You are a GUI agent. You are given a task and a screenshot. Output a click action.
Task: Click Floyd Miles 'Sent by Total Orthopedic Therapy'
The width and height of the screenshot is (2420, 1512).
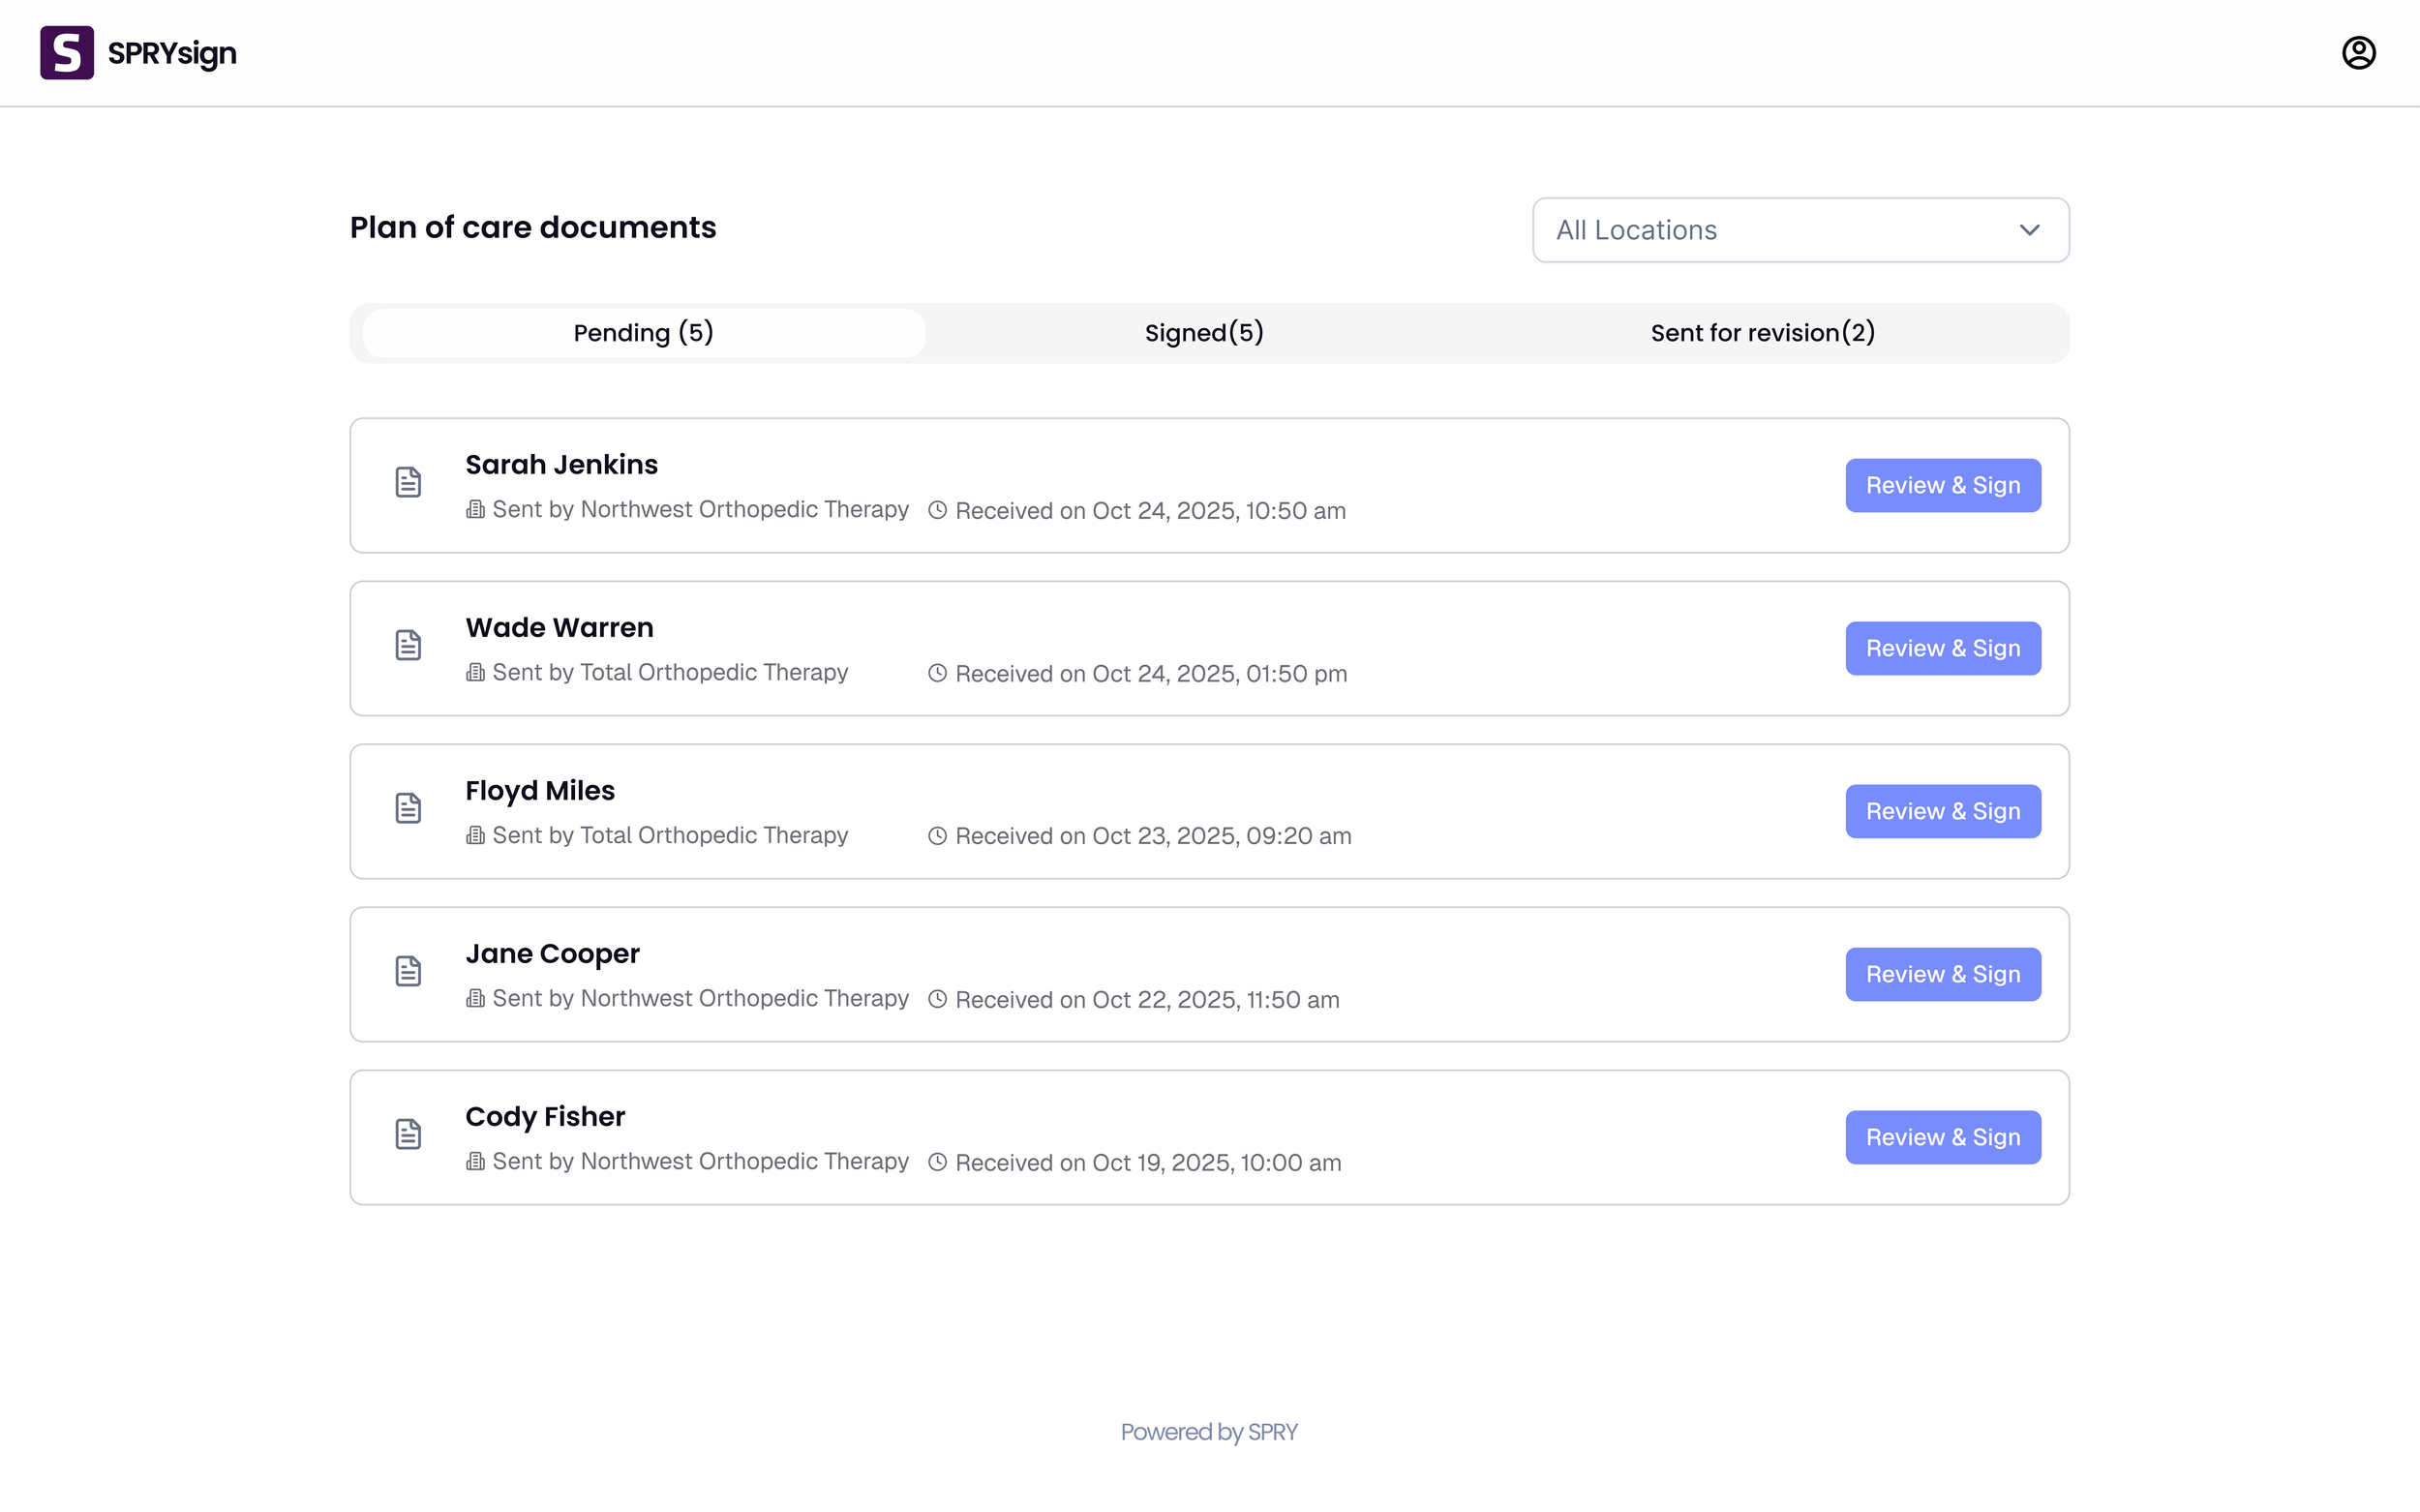pos(670,836)
